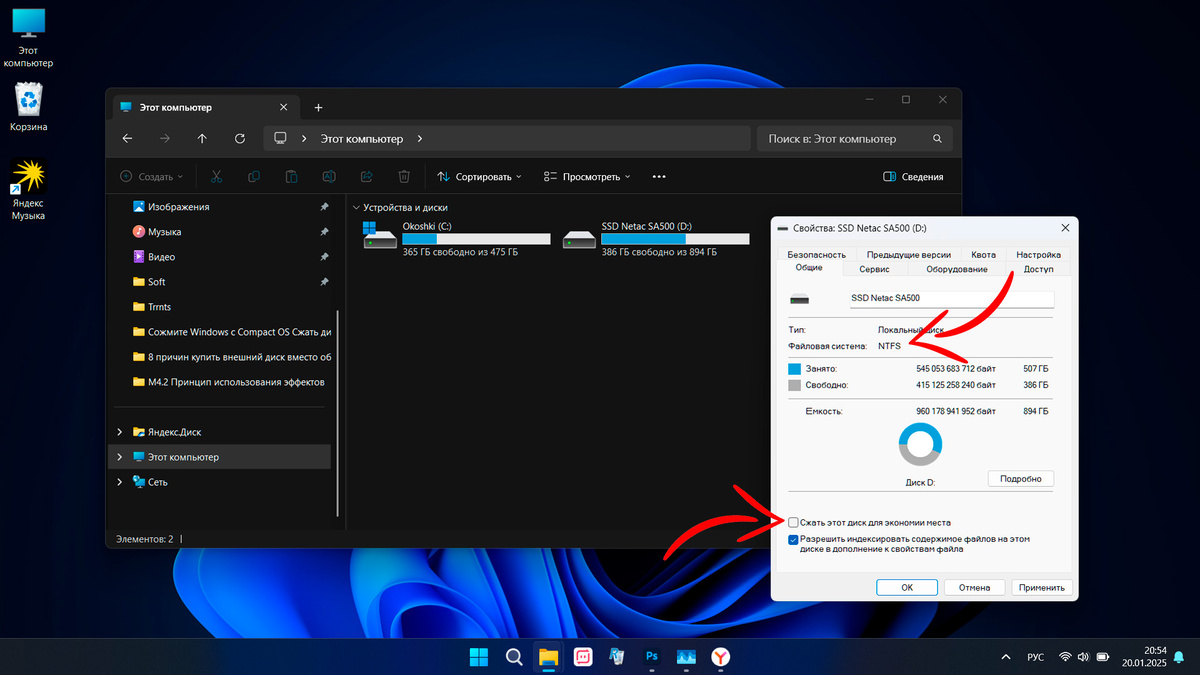Image resolution: width=1200 pixels, height=675 pixels.
Task: Open a new Explorer tab with plus
Action: [318, 107]
